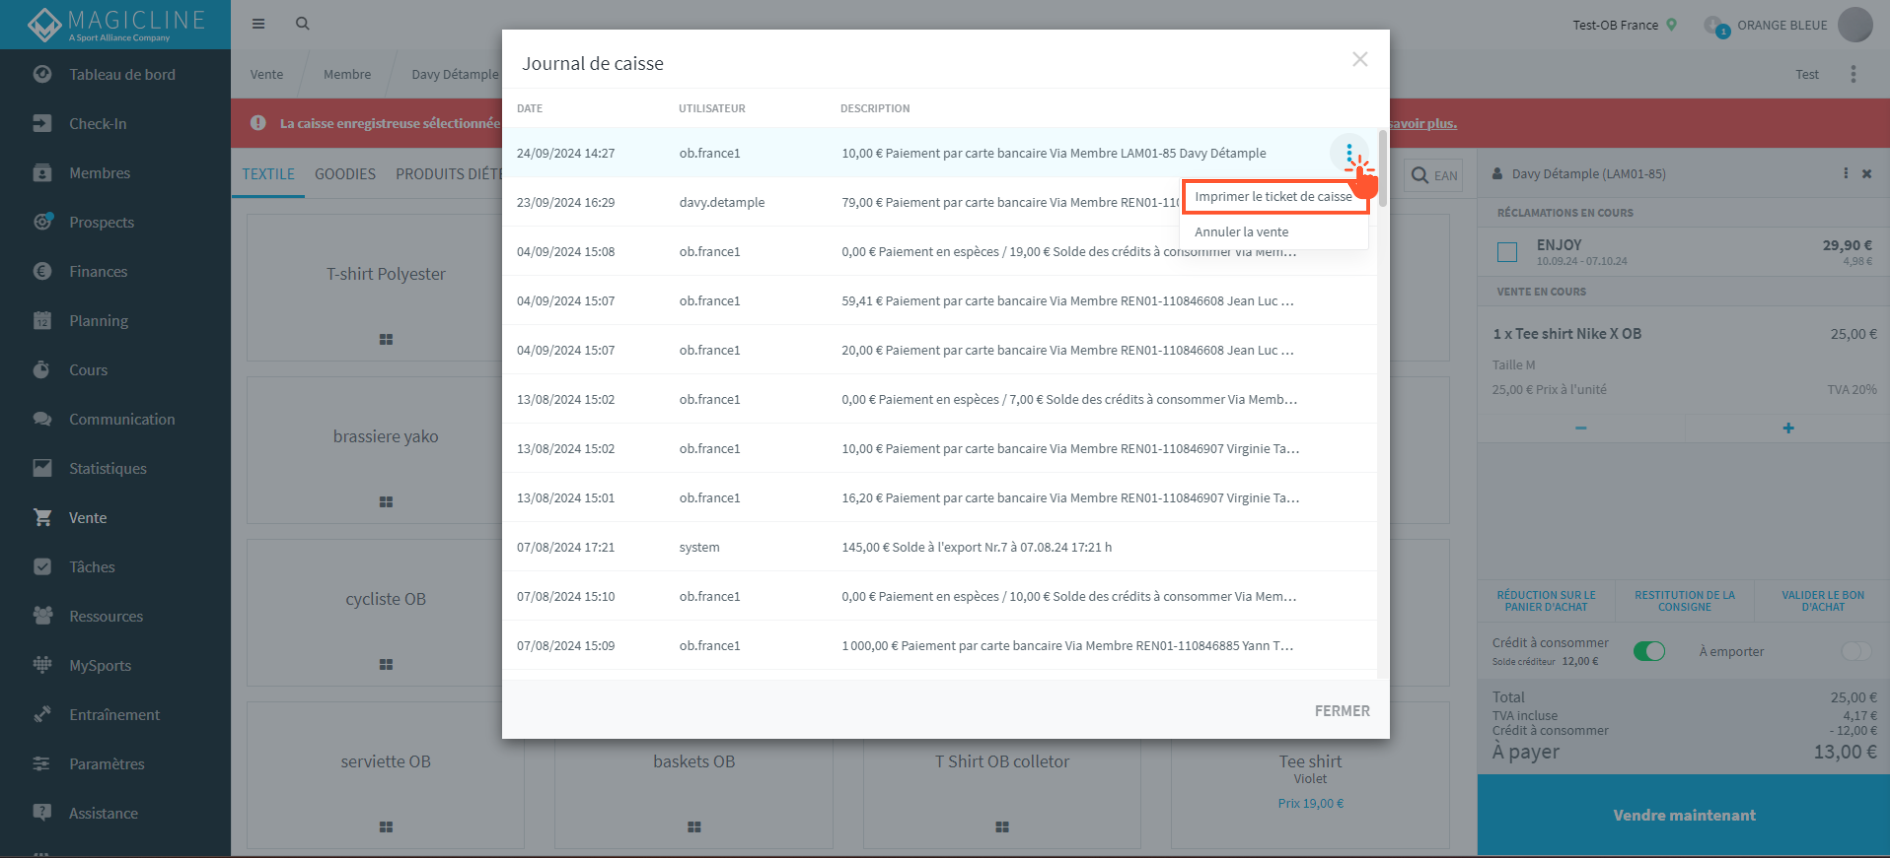Focus the EAN search field
1890x866 pixels.
click(x=1434, y=175)
